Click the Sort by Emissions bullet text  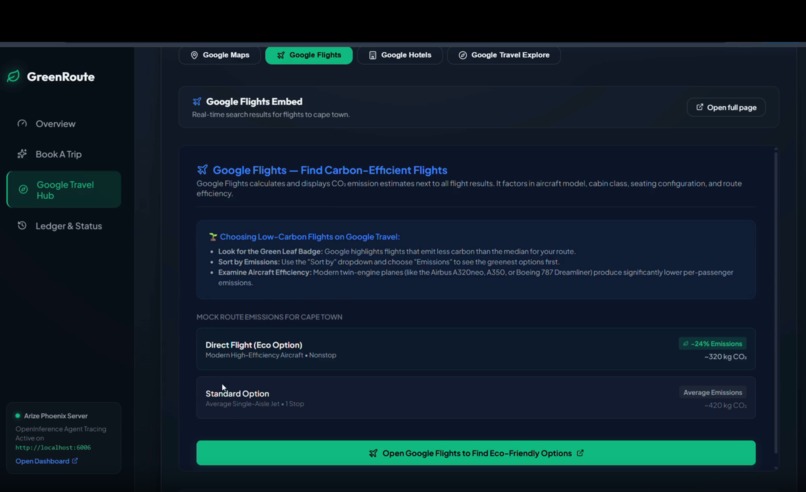click(389, 262)
